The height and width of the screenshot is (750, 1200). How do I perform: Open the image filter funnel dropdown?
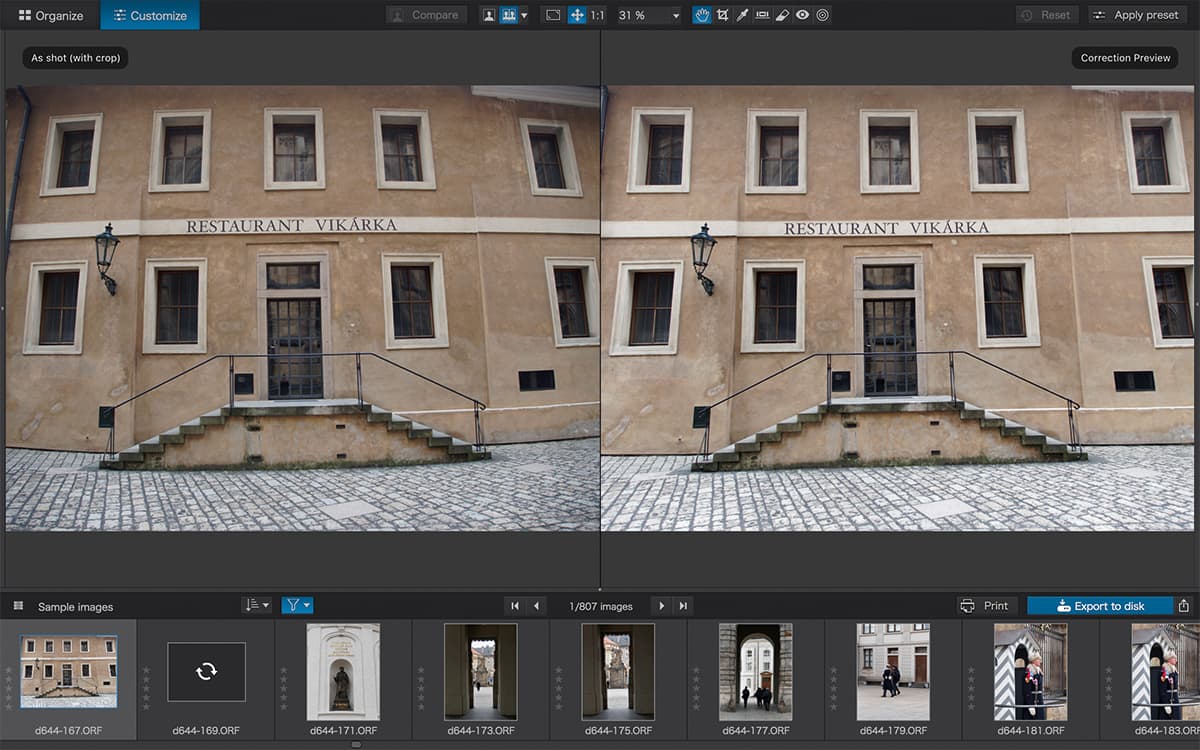297,605
